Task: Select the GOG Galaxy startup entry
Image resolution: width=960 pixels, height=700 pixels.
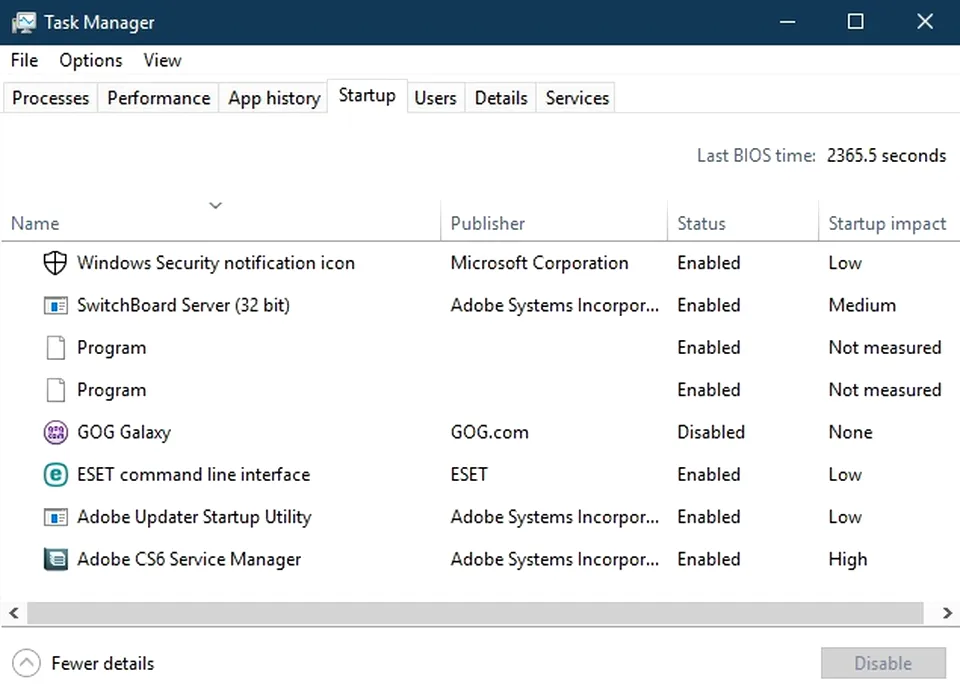Action: click(x=480, y=432)
